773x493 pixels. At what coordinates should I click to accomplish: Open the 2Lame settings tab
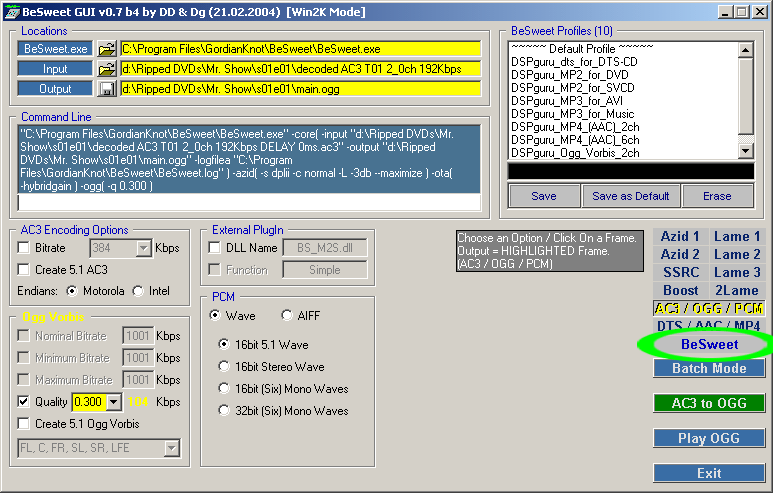click(737, 290)
